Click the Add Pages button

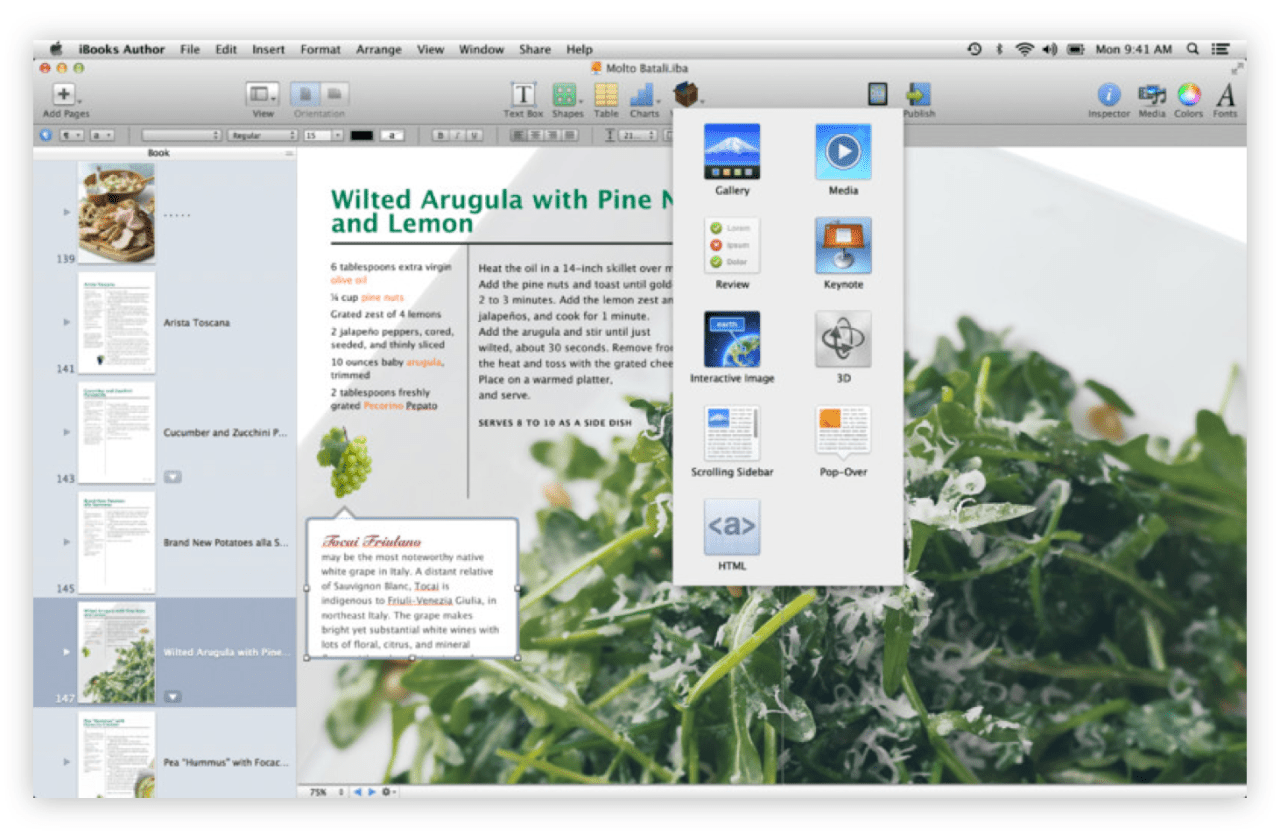(x=63, y=97)
